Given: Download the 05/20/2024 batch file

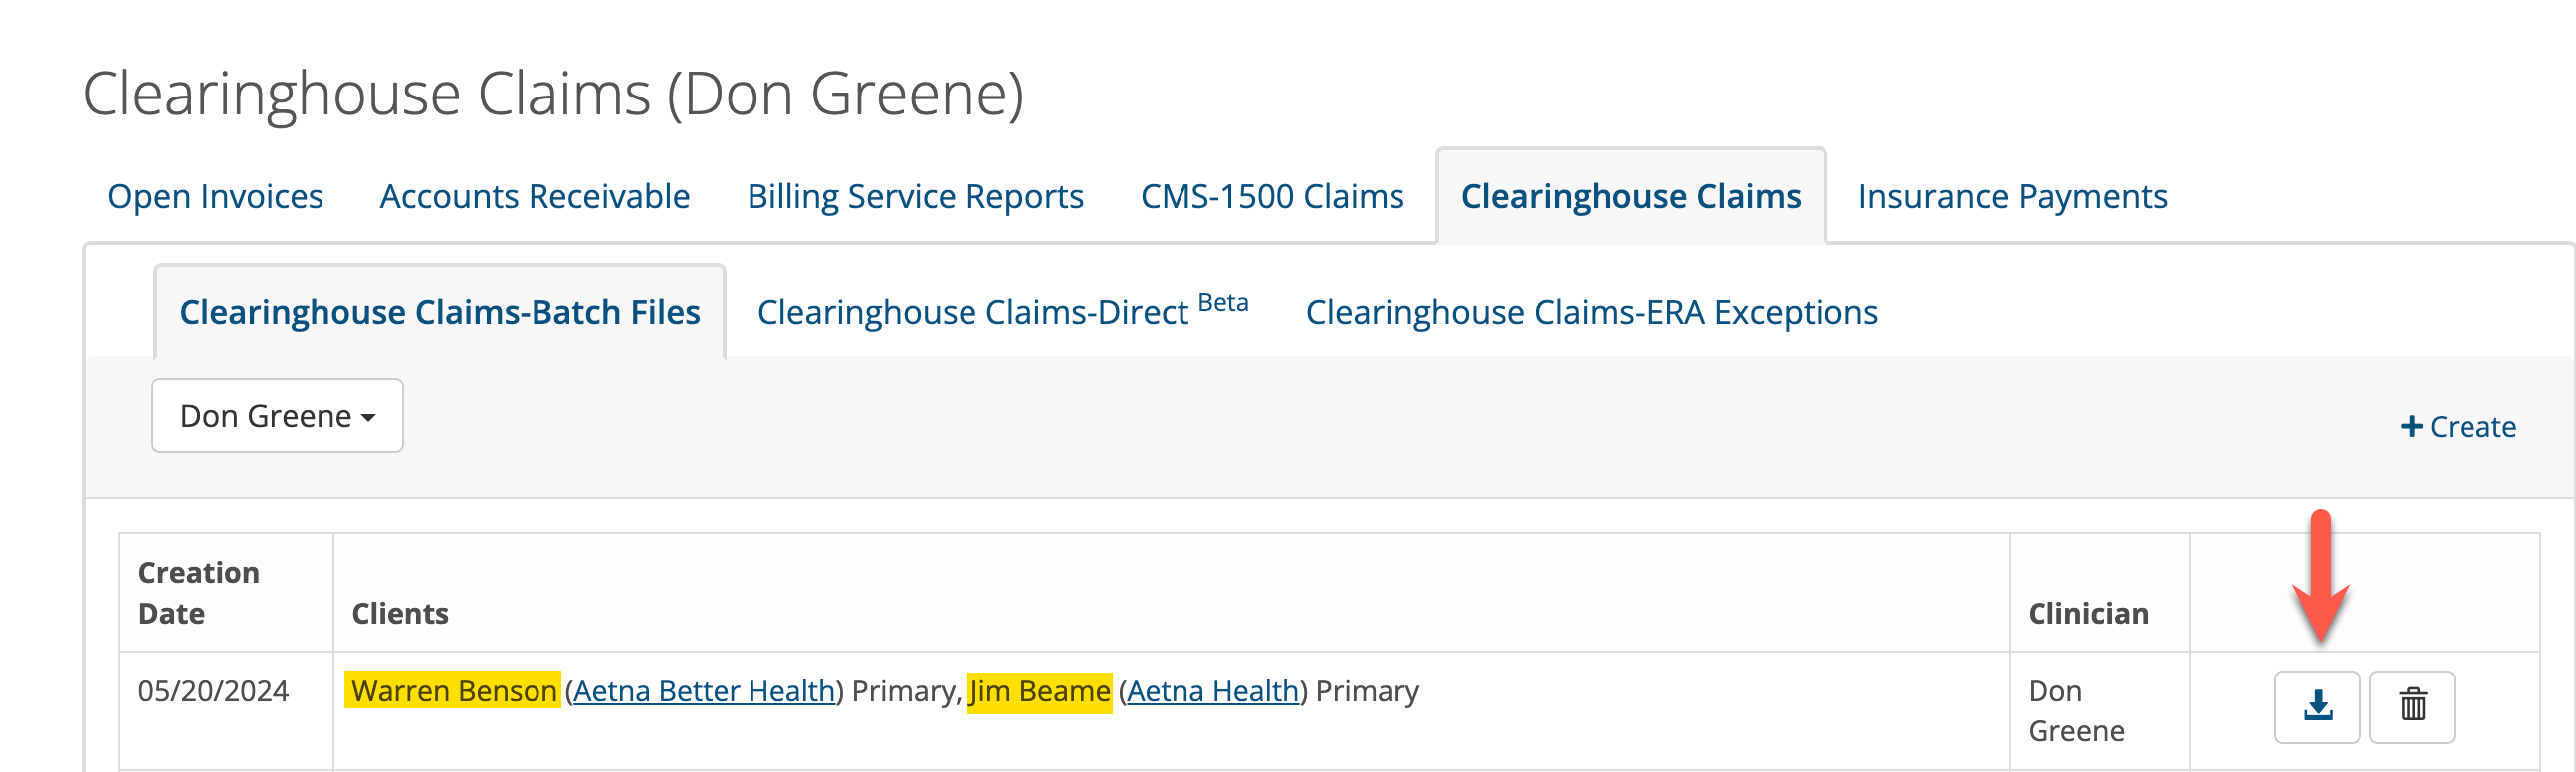Looking at the screenshot, I should coord(2316,706).
